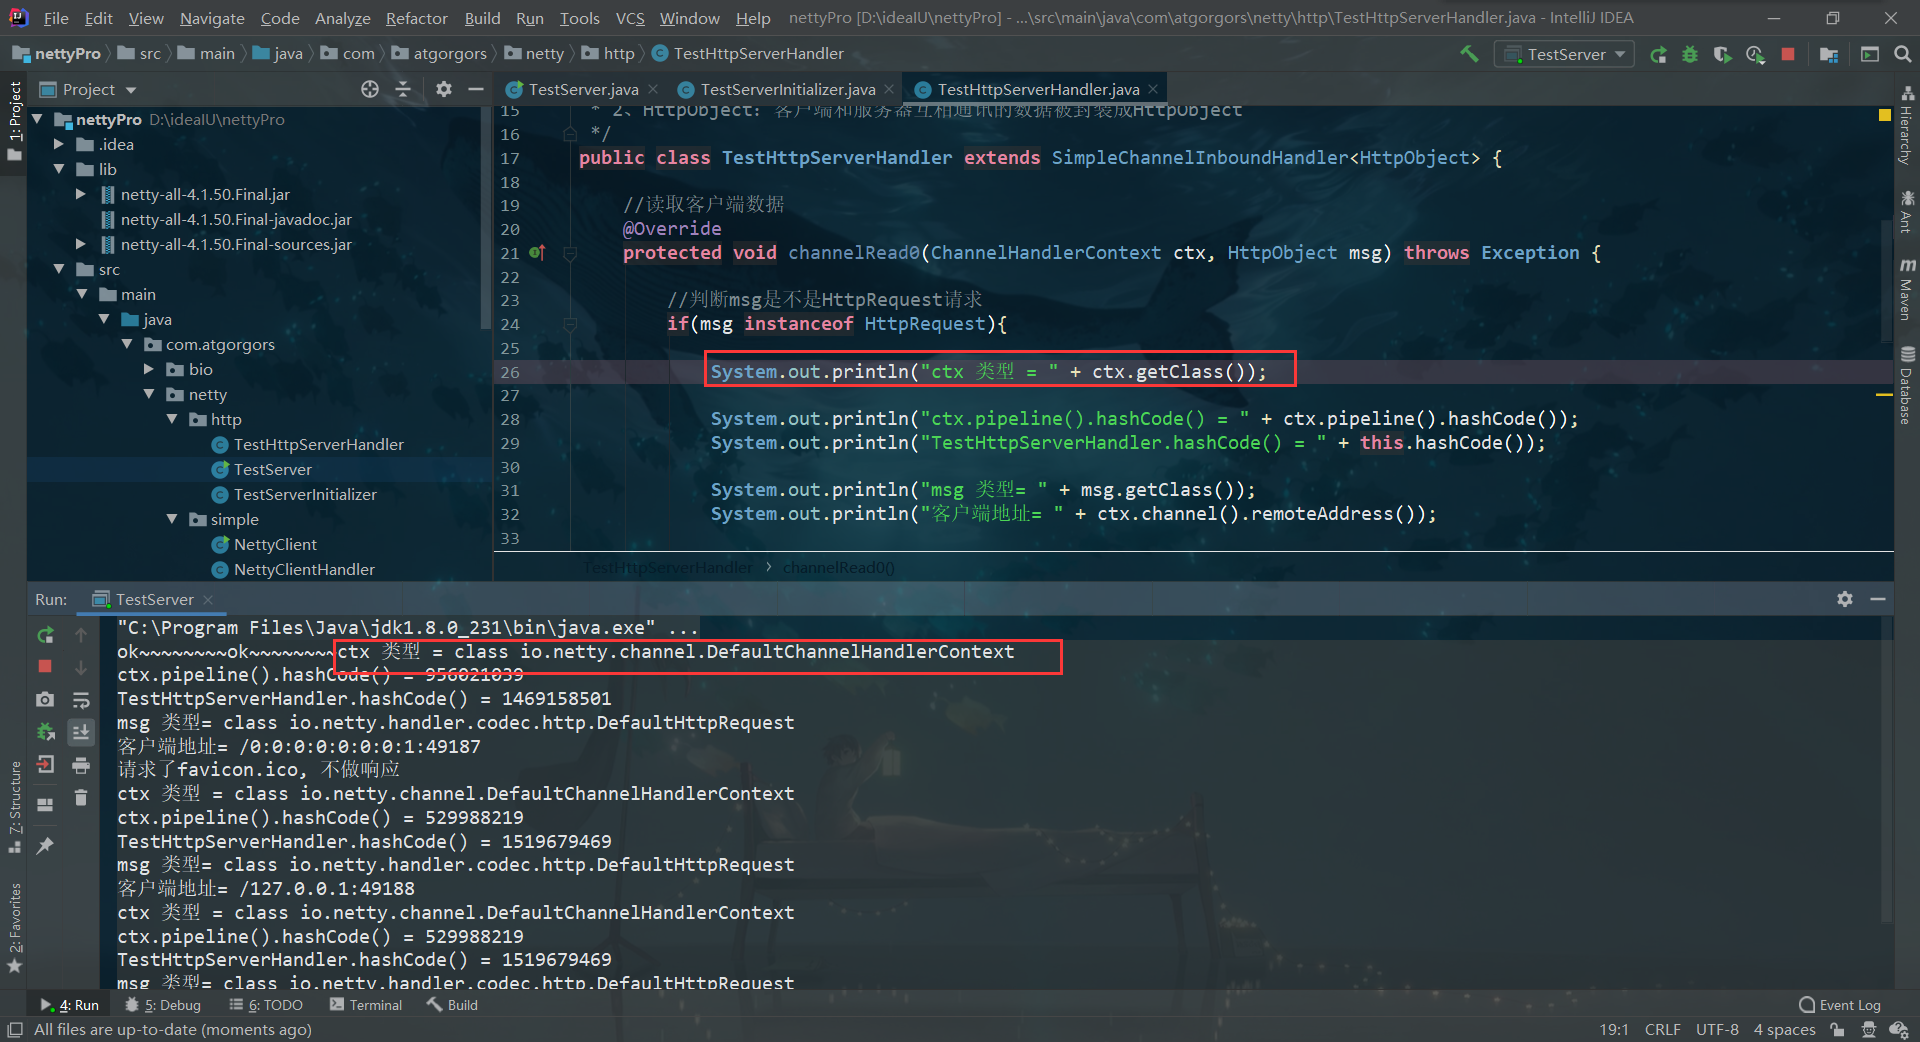Toggle soft-wrap in the console

click(81, 699)
